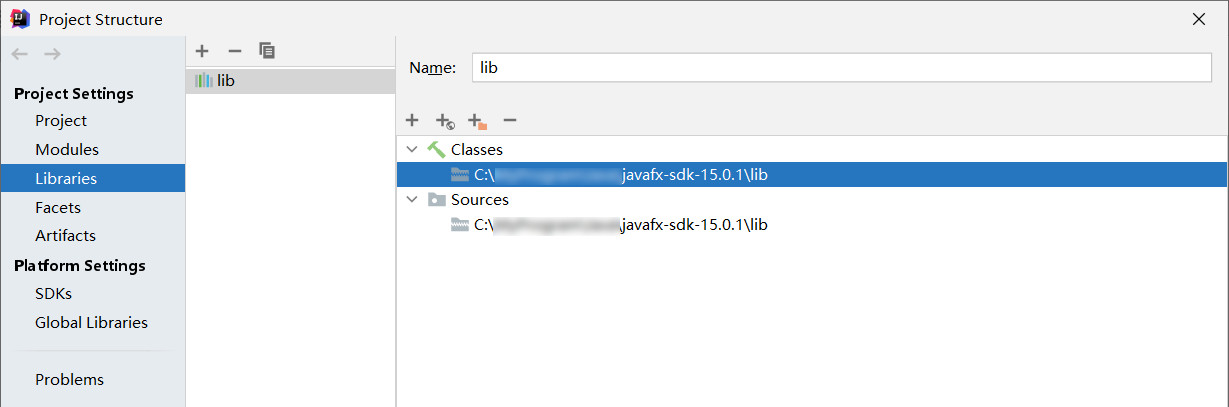Remove the selected library from the list

(x=235, y=51)
